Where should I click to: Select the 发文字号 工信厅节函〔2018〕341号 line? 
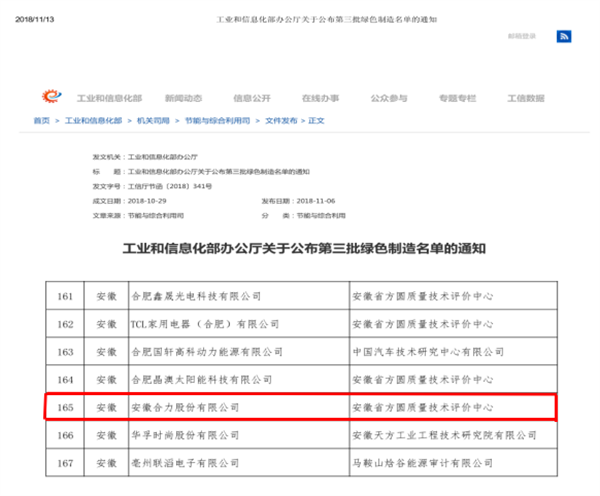[x=152, y=186]
